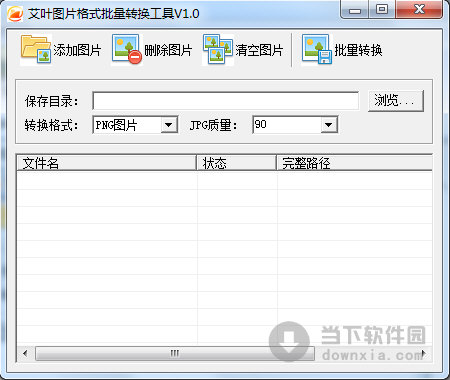Click the horizontal scrollbar thumb
Image resolution: width=450 pixels, height=380 pixels.
click(x=175, y=353)
